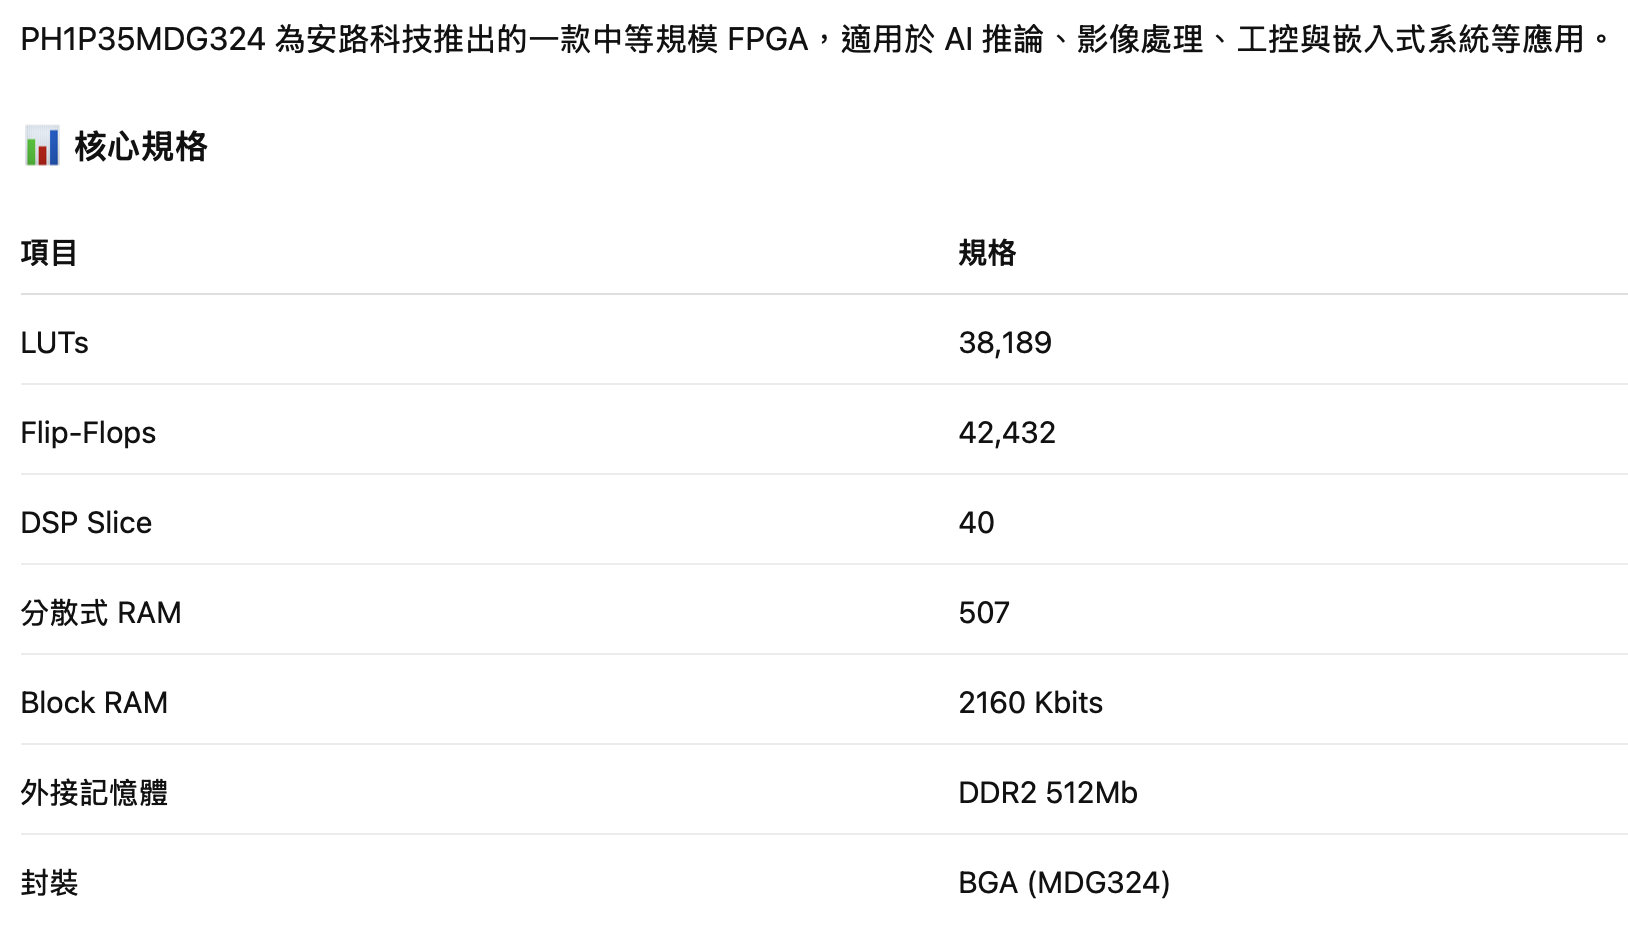1628x930 pixels.
Task: Click the 38,189 LUTs value
Action: click(x=1005, y=343)
